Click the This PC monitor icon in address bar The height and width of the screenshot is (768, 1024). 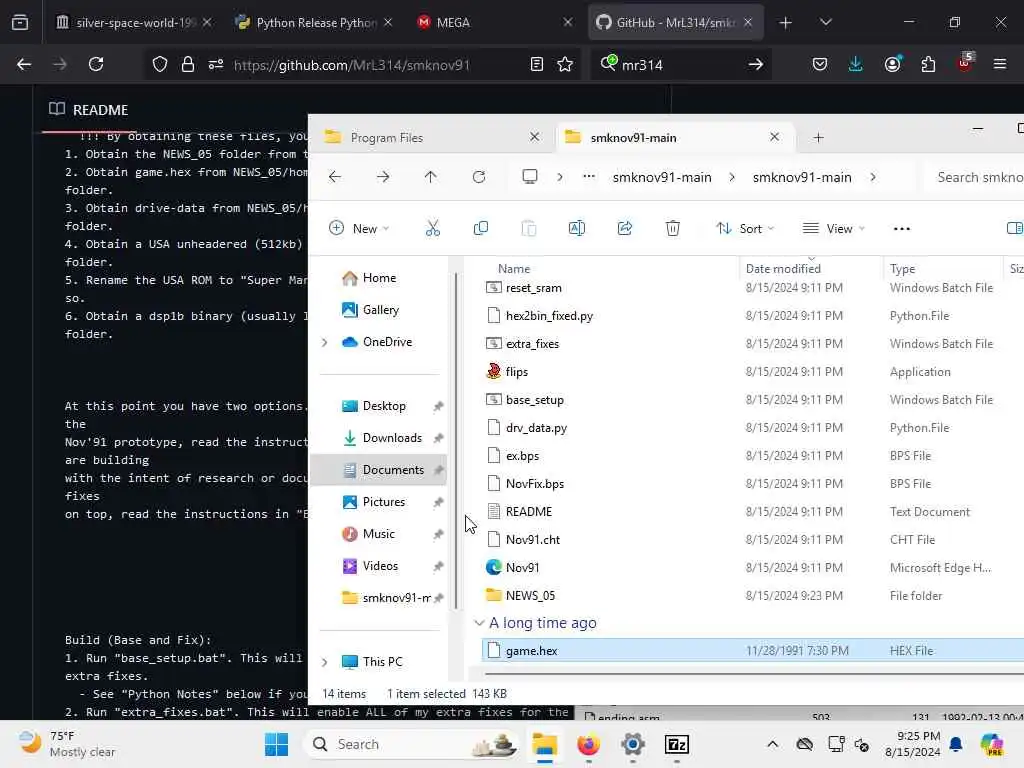point(530,177)
